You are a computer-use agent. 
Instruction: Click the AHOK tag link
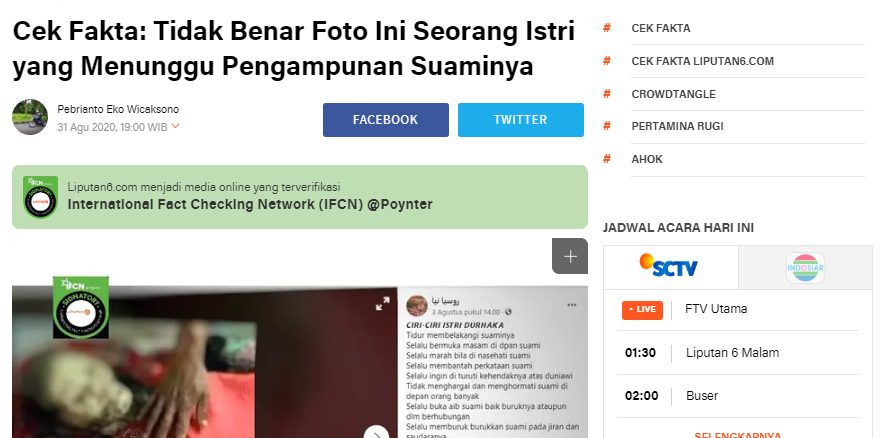click(647, 159)
